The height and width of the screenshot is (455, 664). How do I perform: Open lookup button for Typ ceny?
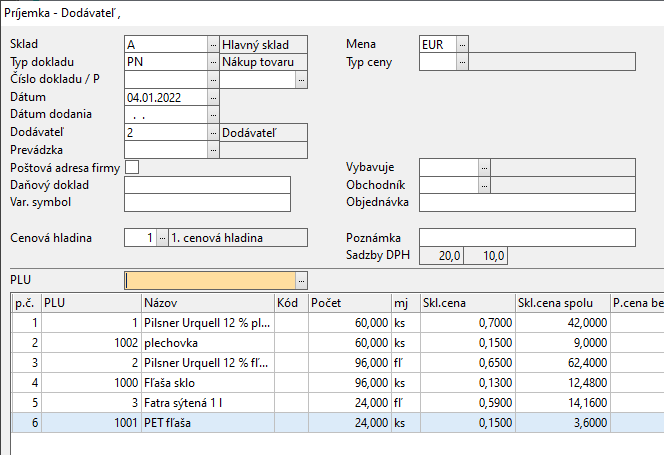462,62
